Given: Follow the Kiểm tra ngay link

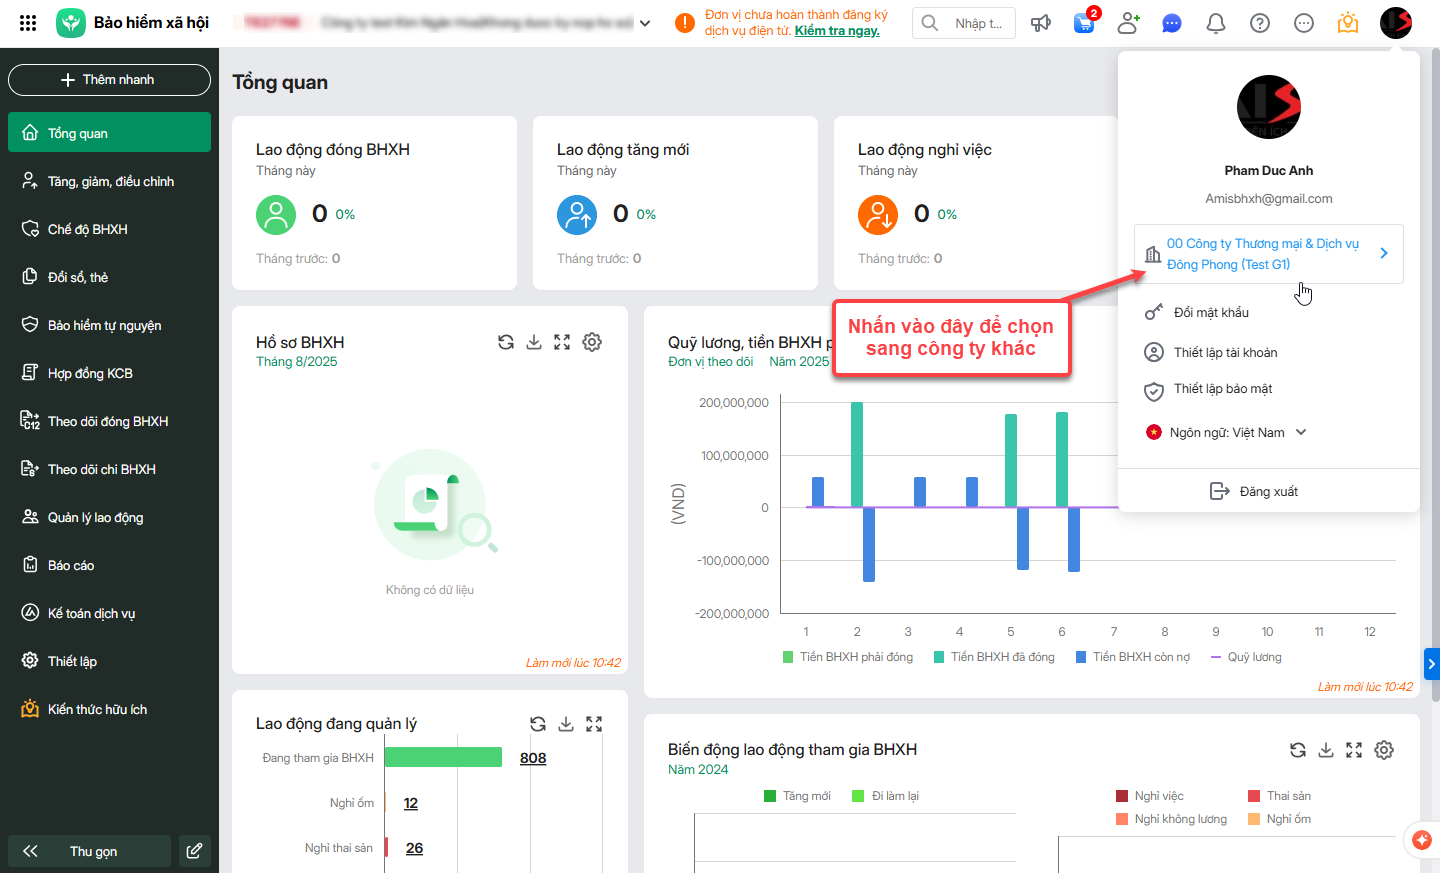Looking at the screenshot, I should click(x=837, y=31).
